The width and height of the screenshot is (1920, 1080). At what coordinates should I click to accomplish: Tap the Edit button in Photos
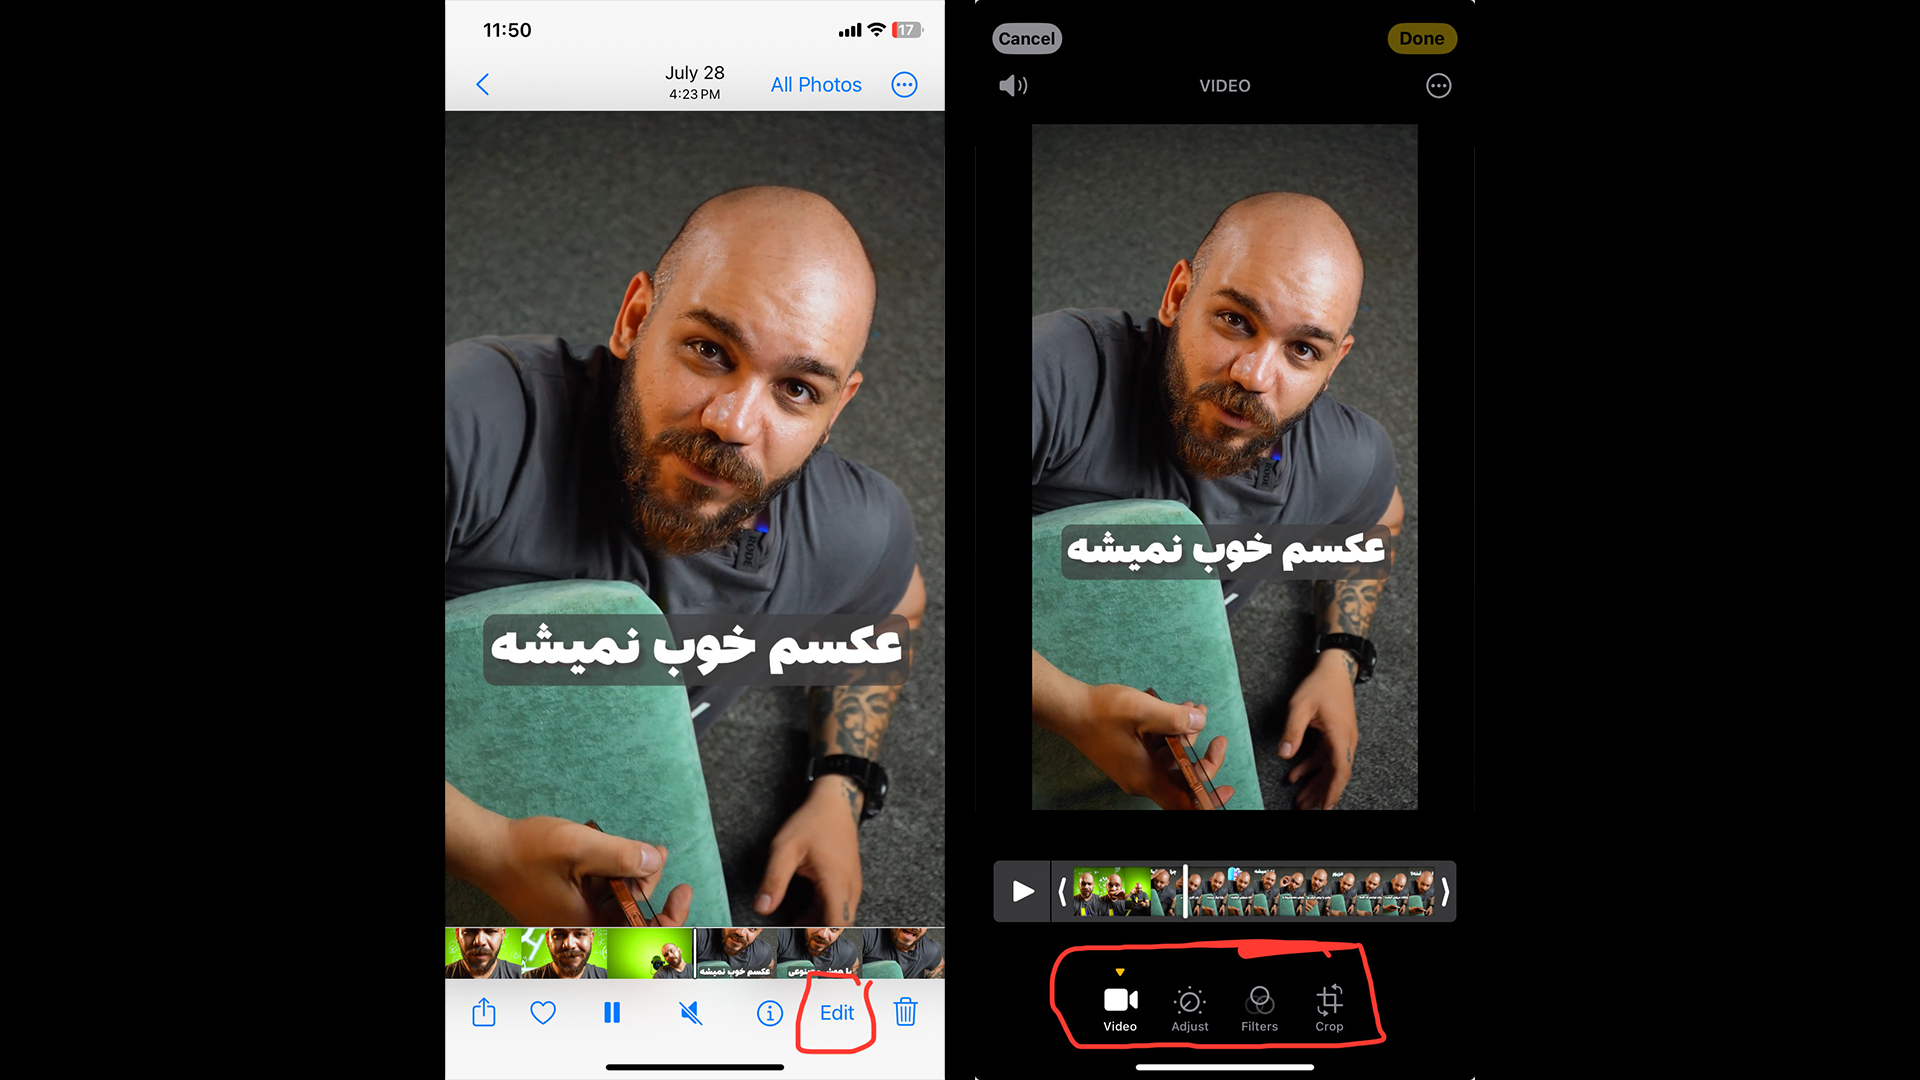pyautogui.click(x=836, y=1013)
